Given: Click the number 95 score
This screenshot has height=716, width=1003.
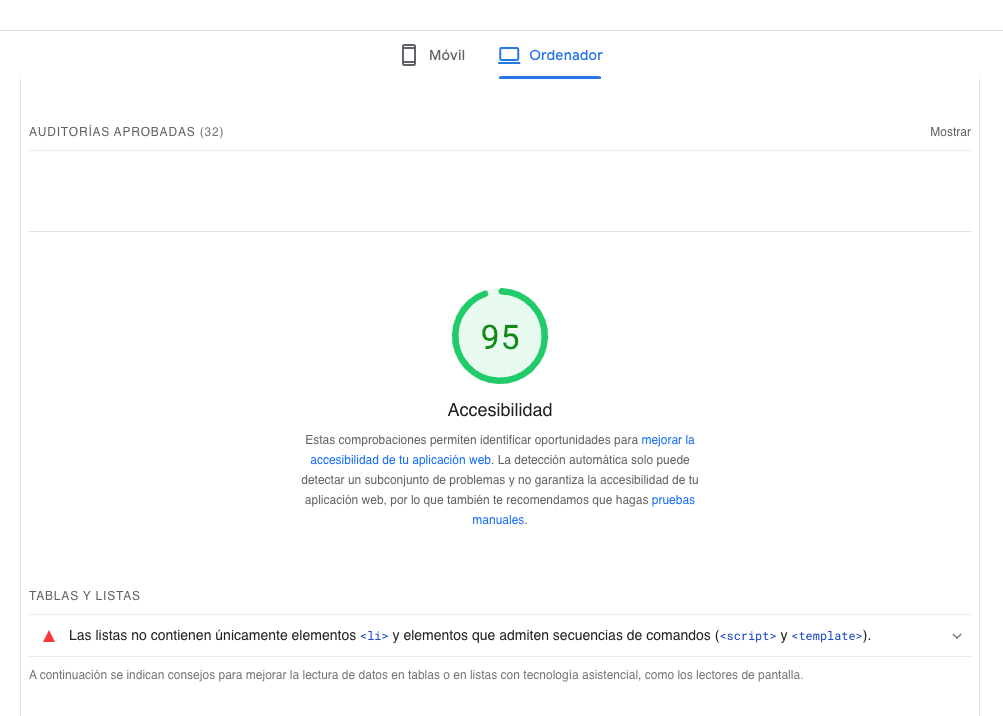Looking at the screenshot, I should (500, 338).
